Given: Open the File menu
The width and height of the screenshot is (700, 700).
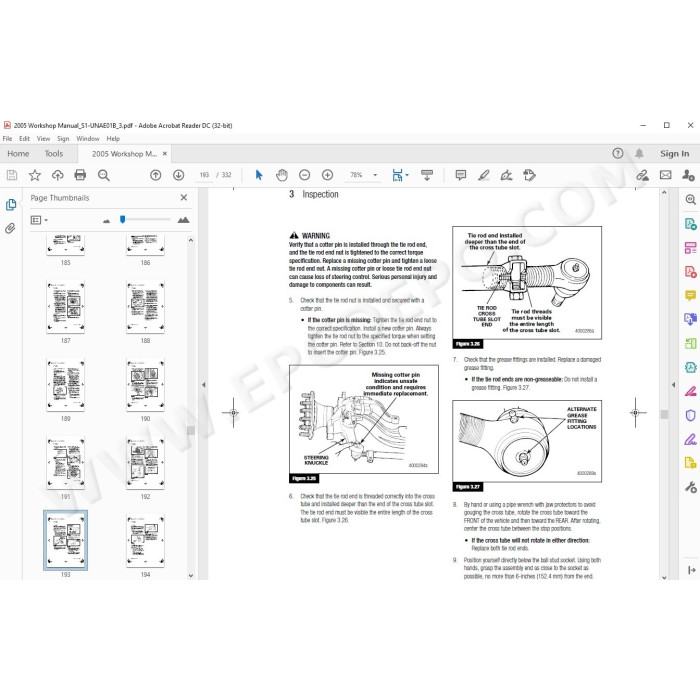Looking at the screenshot, I should pos(8,139).
